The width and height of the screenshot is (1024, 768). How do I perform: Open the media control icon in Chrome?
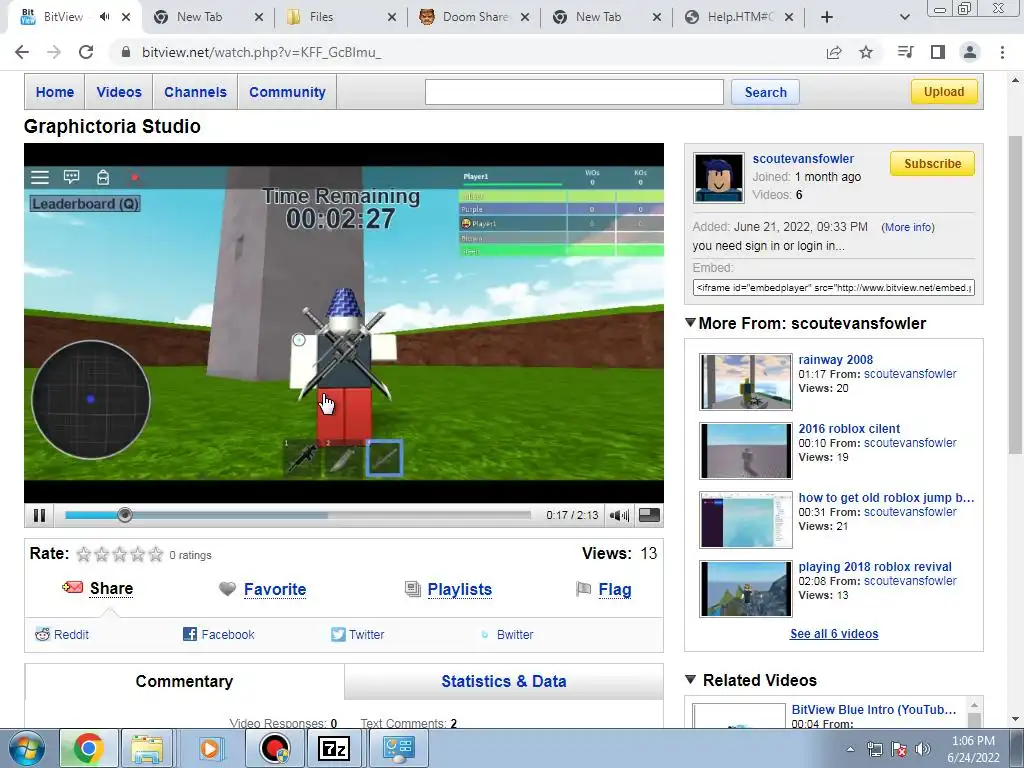point(905,52)
